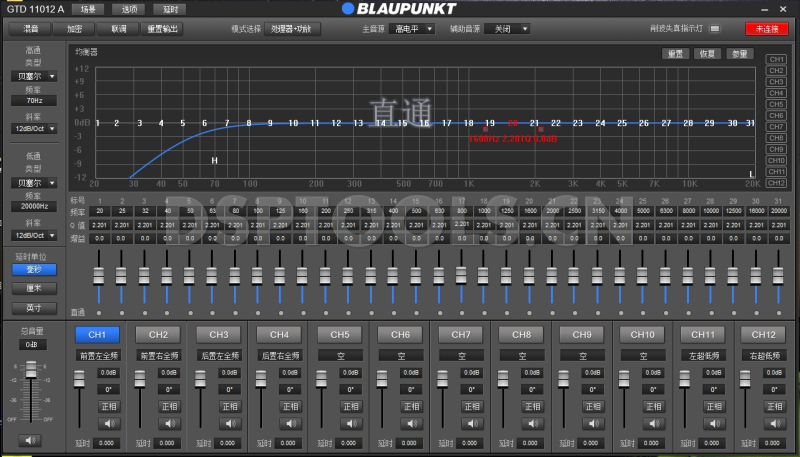Mute CH2 with its speaker icon
This screenshot has height=457, width=800.
pos(170,423)
